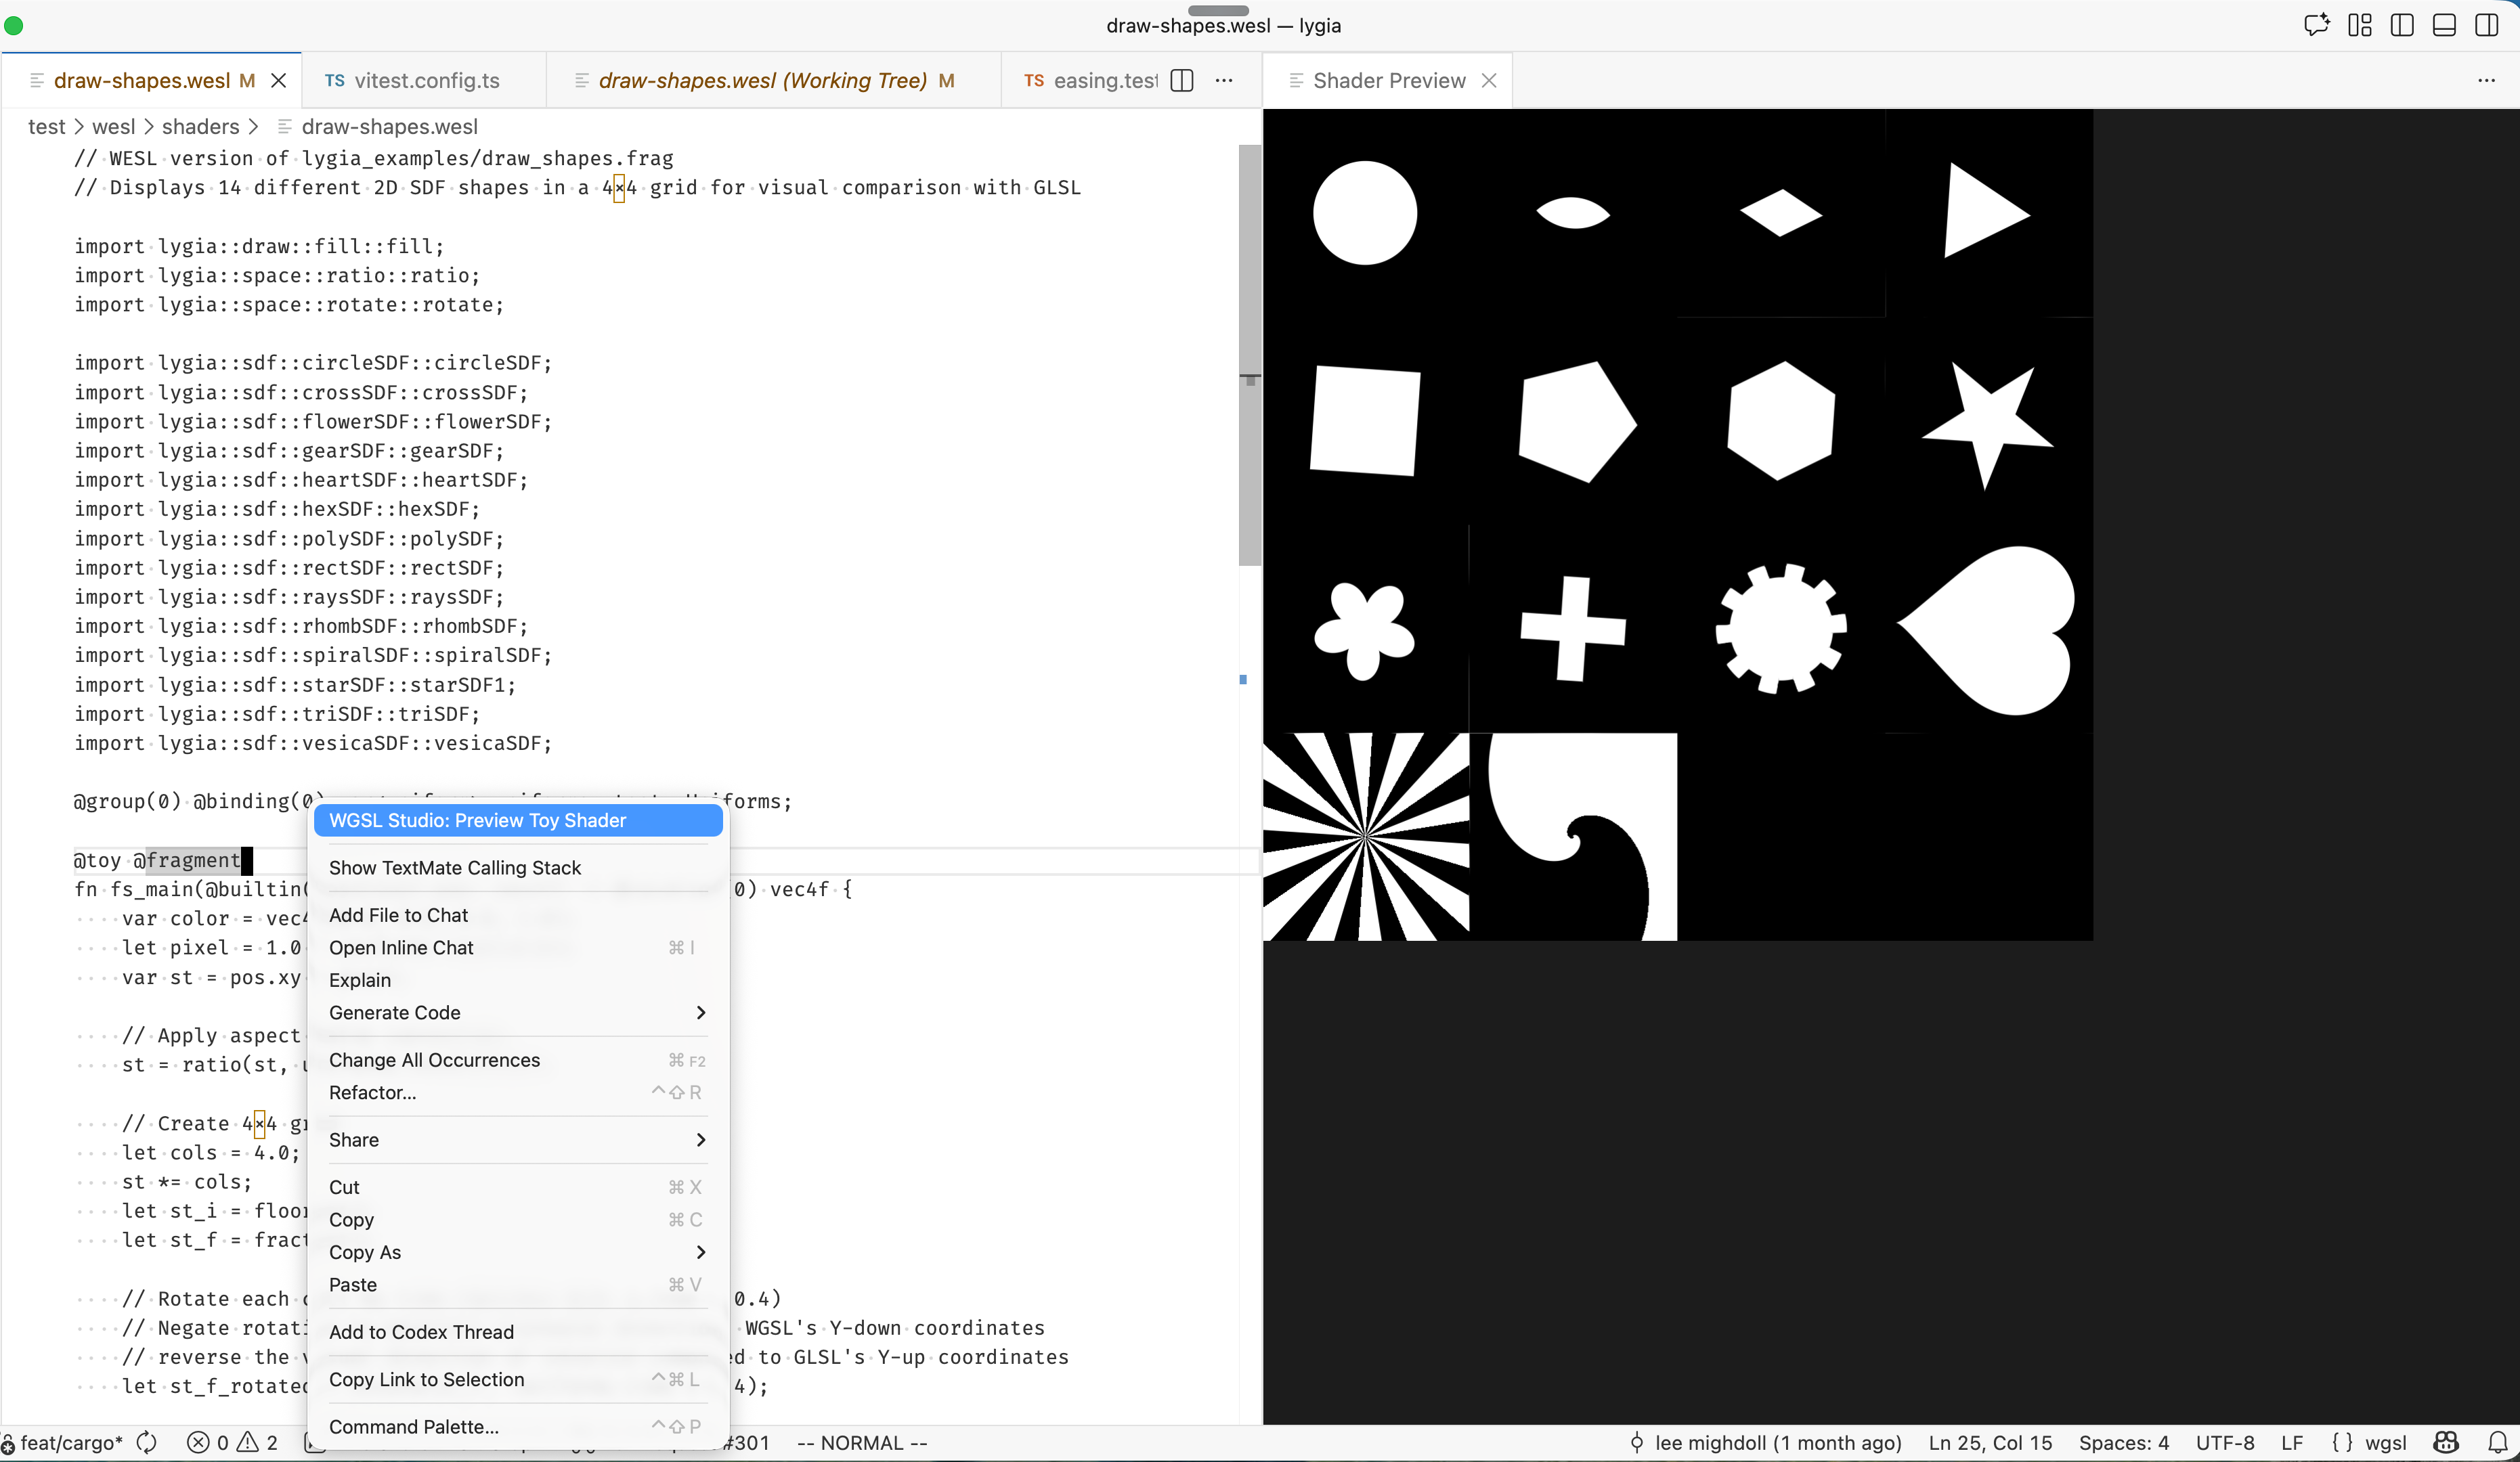Open the AI chat assistant from the title bar
The height and width of the screenshot is (1462, 2520).
pos(2316,25)
